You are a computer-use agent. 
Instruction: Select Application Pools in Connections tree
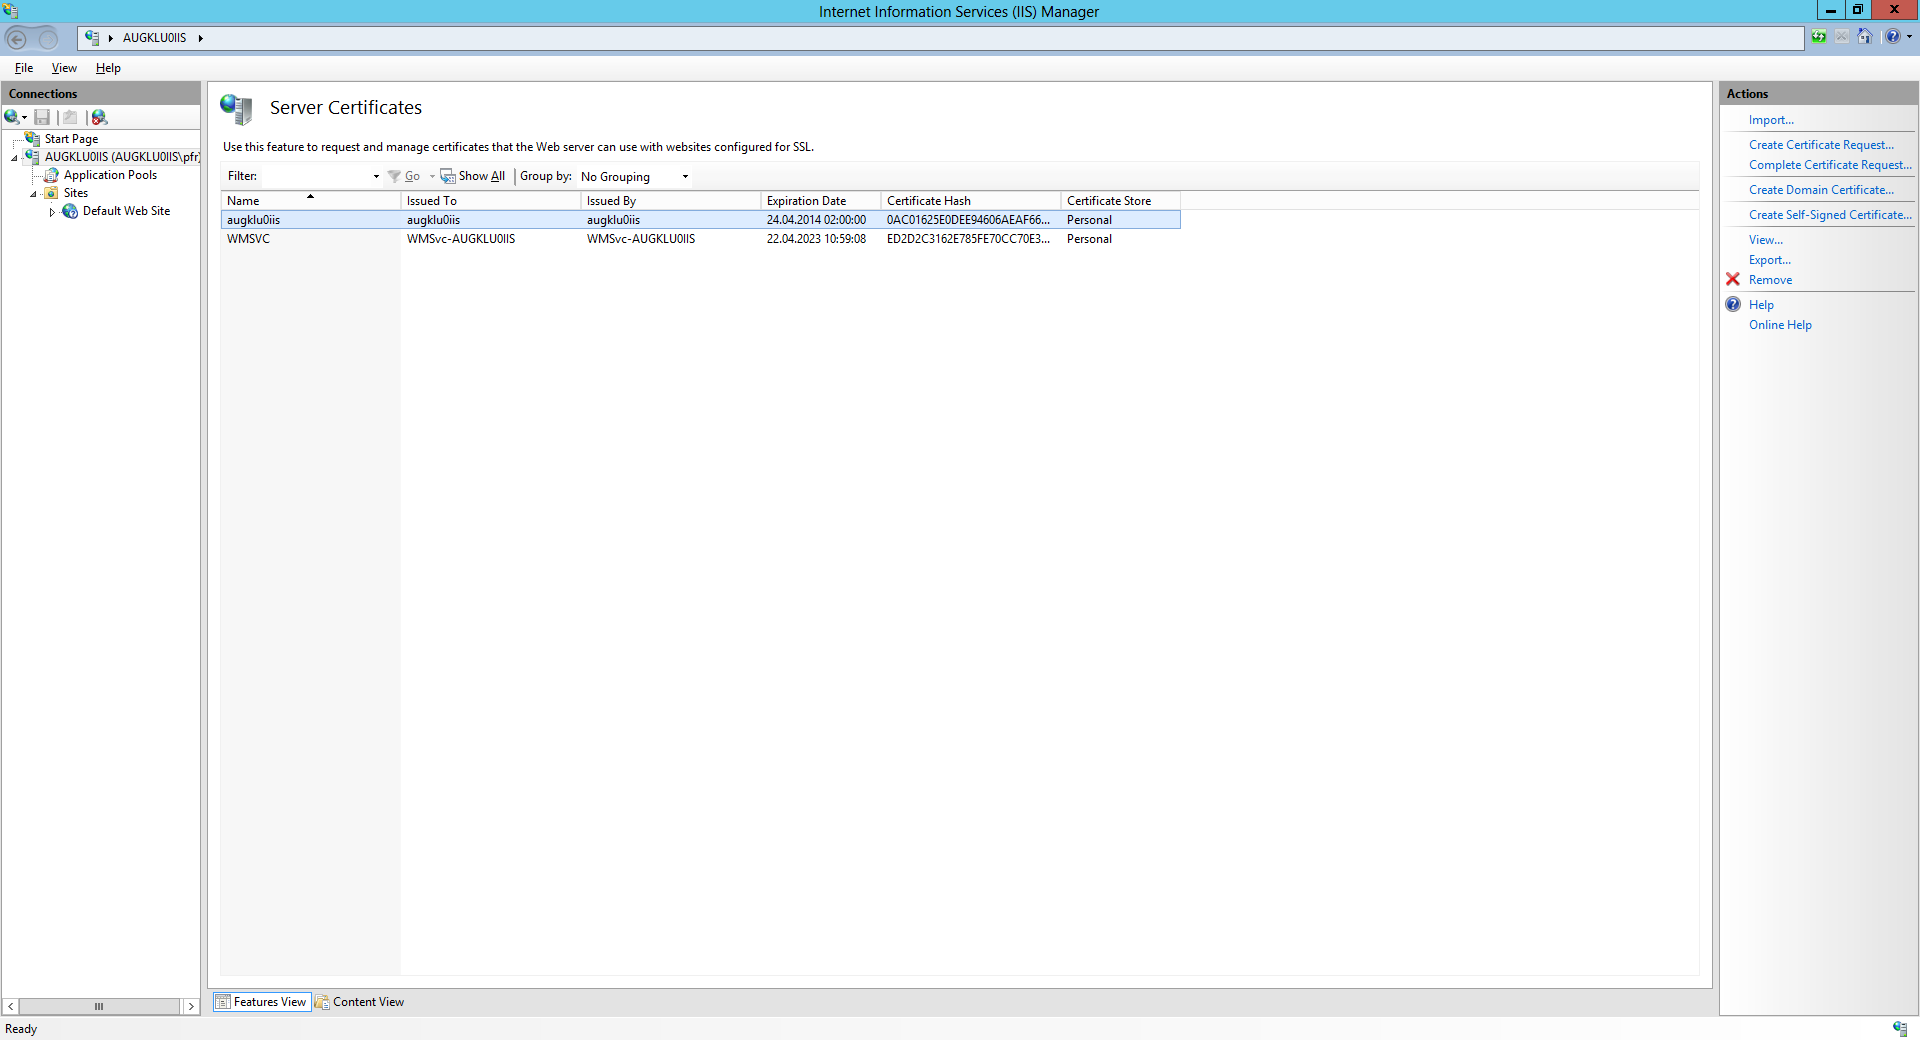(110, 175)
